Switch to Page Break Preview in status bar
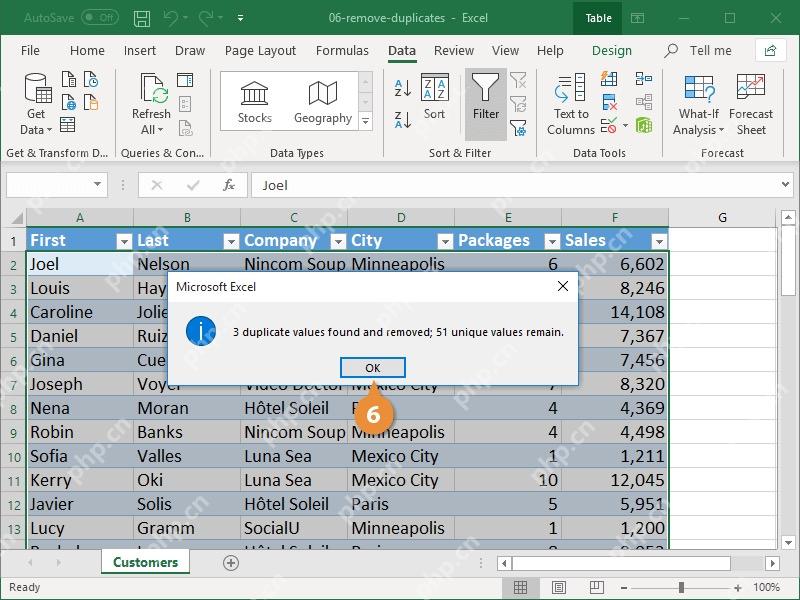The image size is (800, 600). 596,587
